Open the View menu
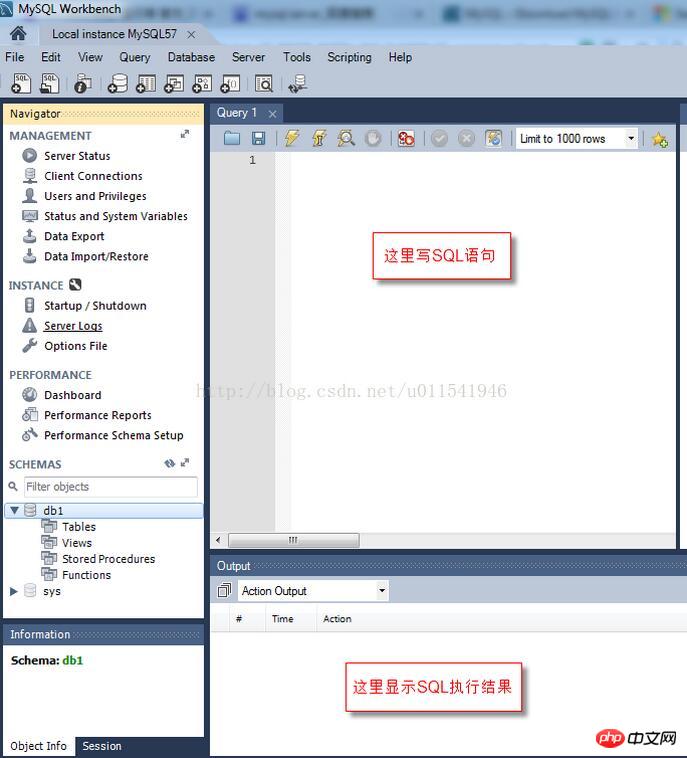687x758 pixels. (90, 57)
